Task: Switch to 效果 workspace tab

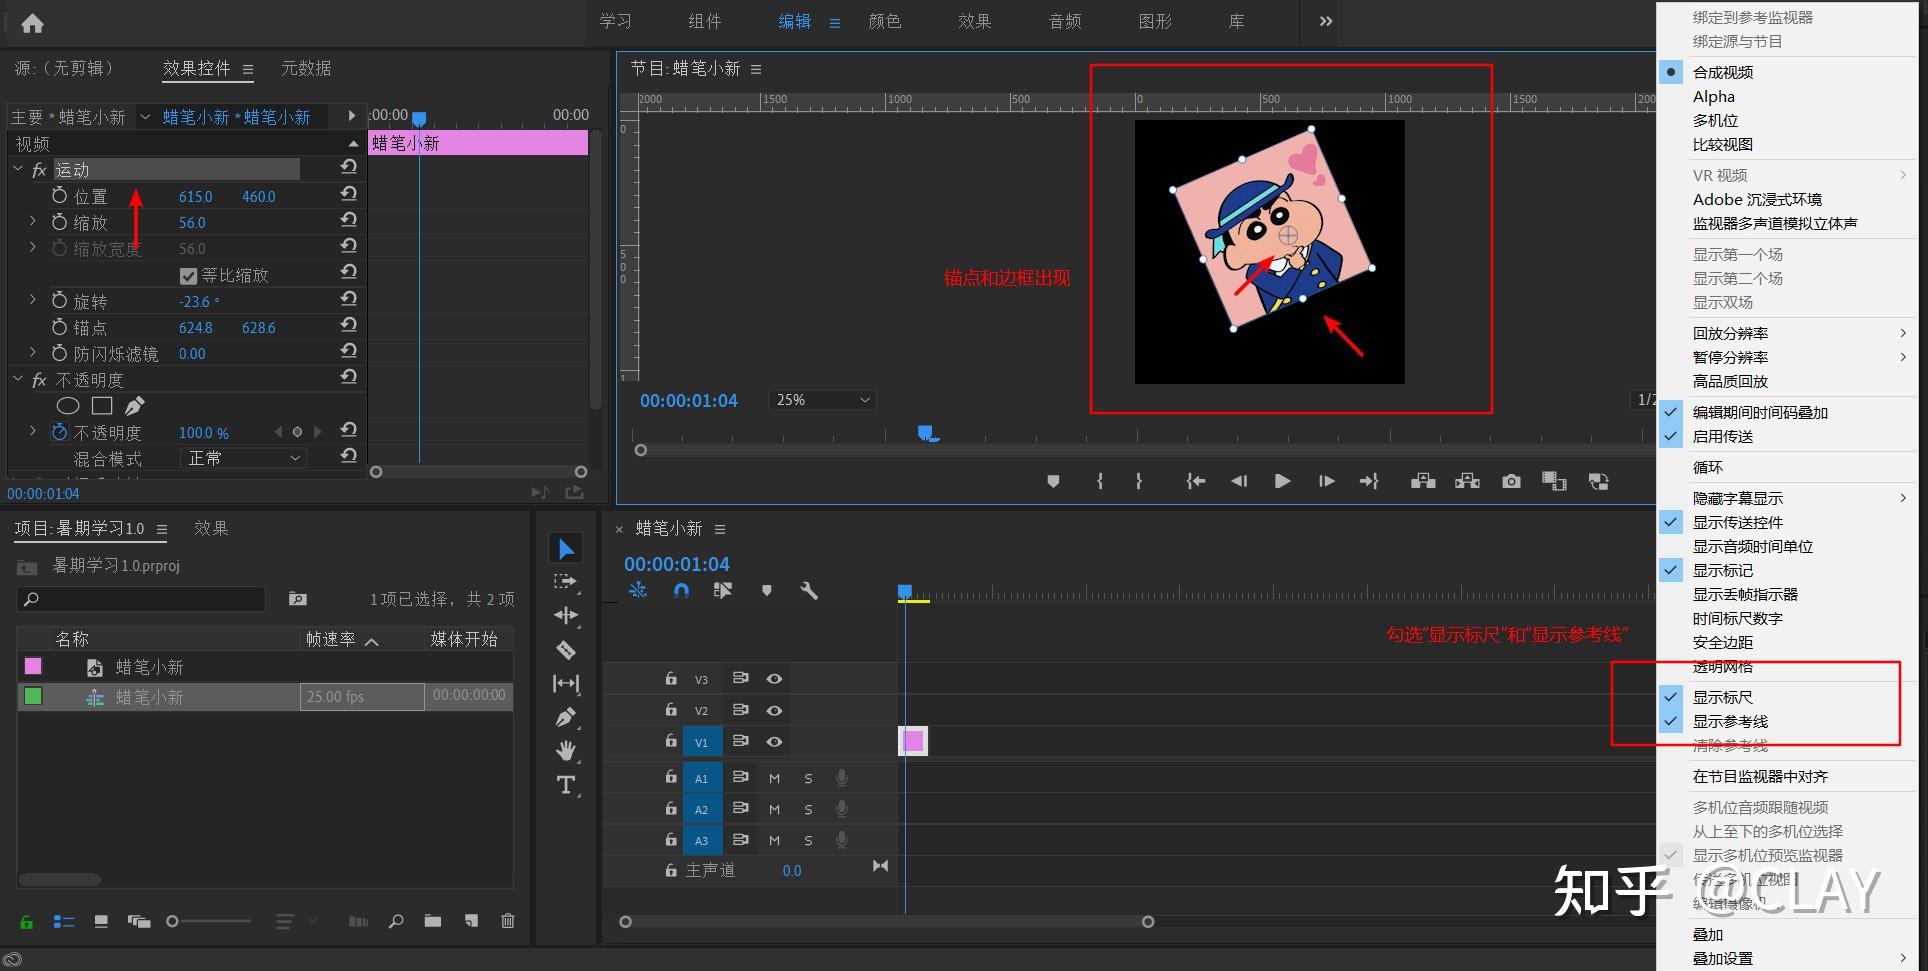Action: [974, 21]
